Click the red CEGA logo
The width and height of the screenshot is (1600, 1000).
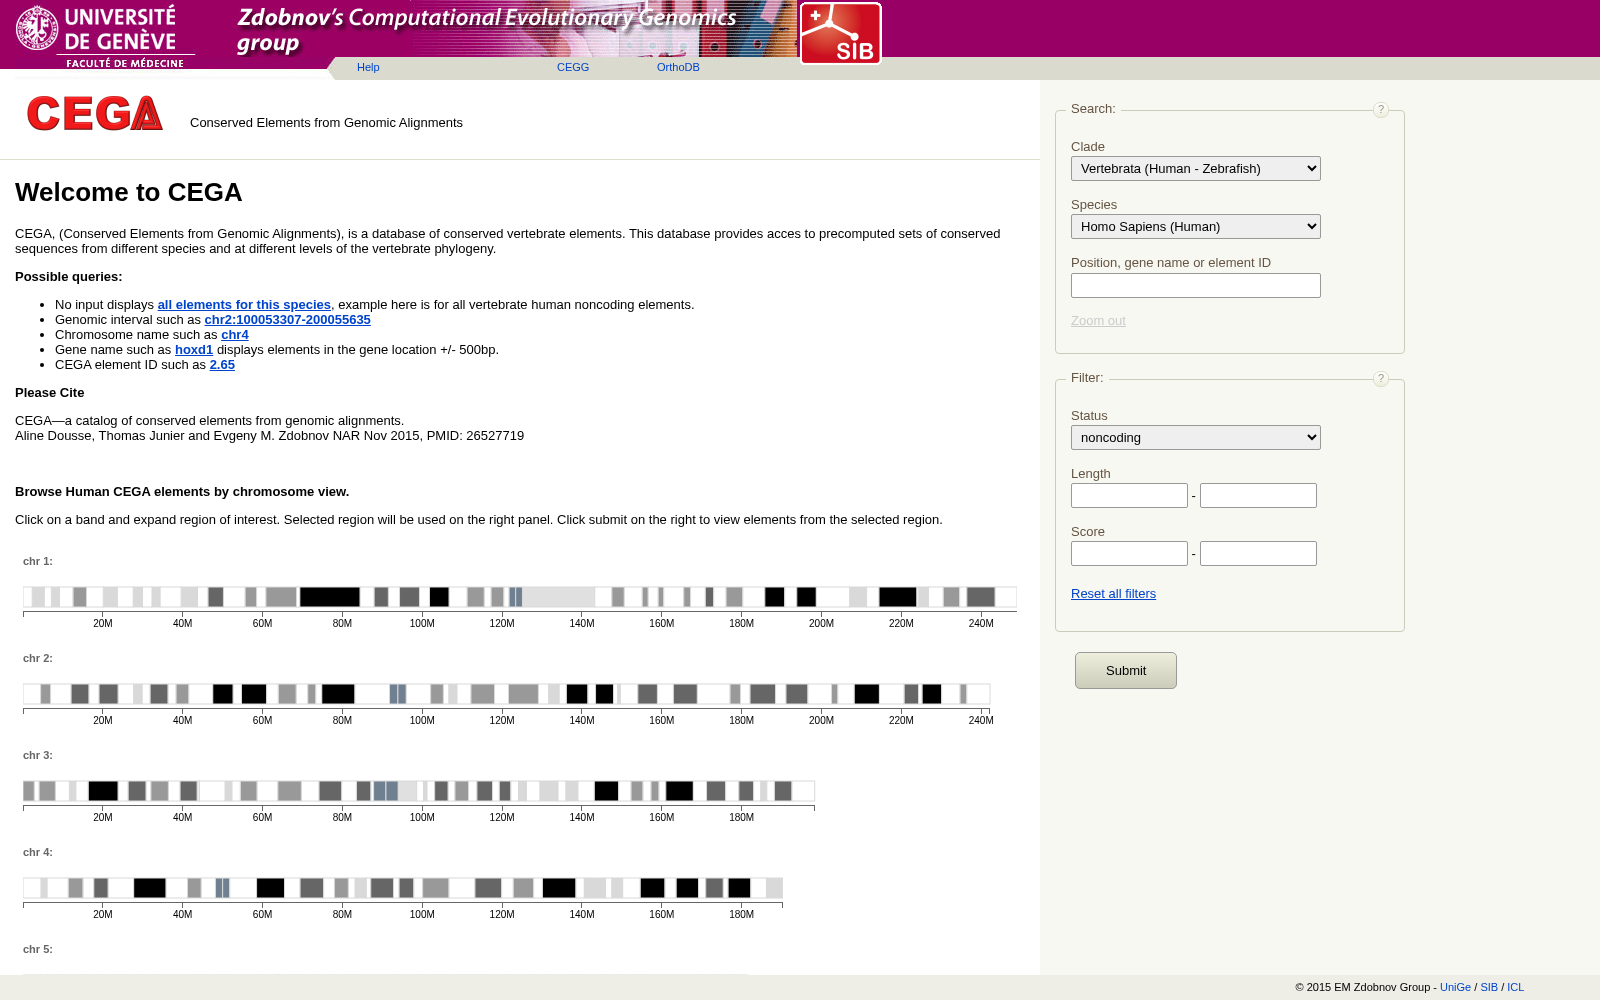coord(95,114)
